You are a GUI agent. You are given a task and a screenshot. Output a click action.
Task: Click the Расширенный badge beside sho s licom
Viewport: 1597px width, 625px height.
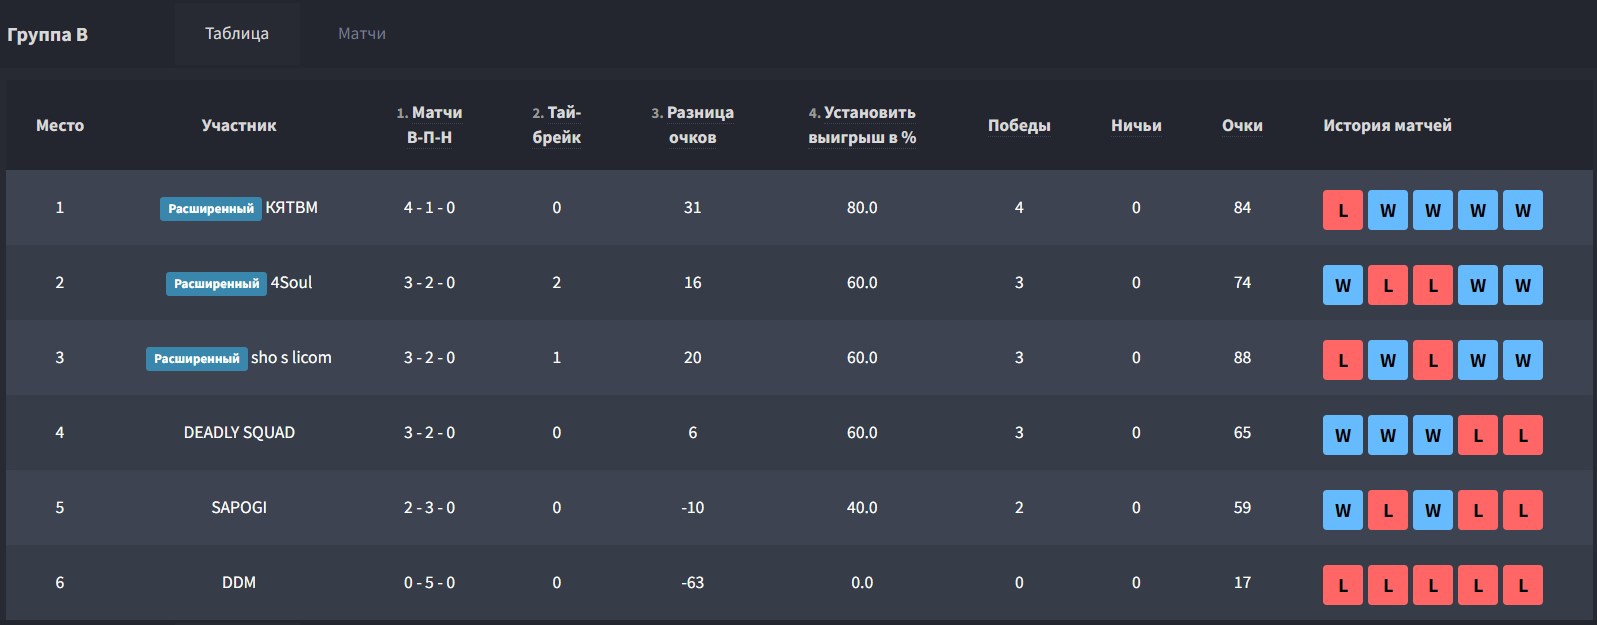[196, 358]
